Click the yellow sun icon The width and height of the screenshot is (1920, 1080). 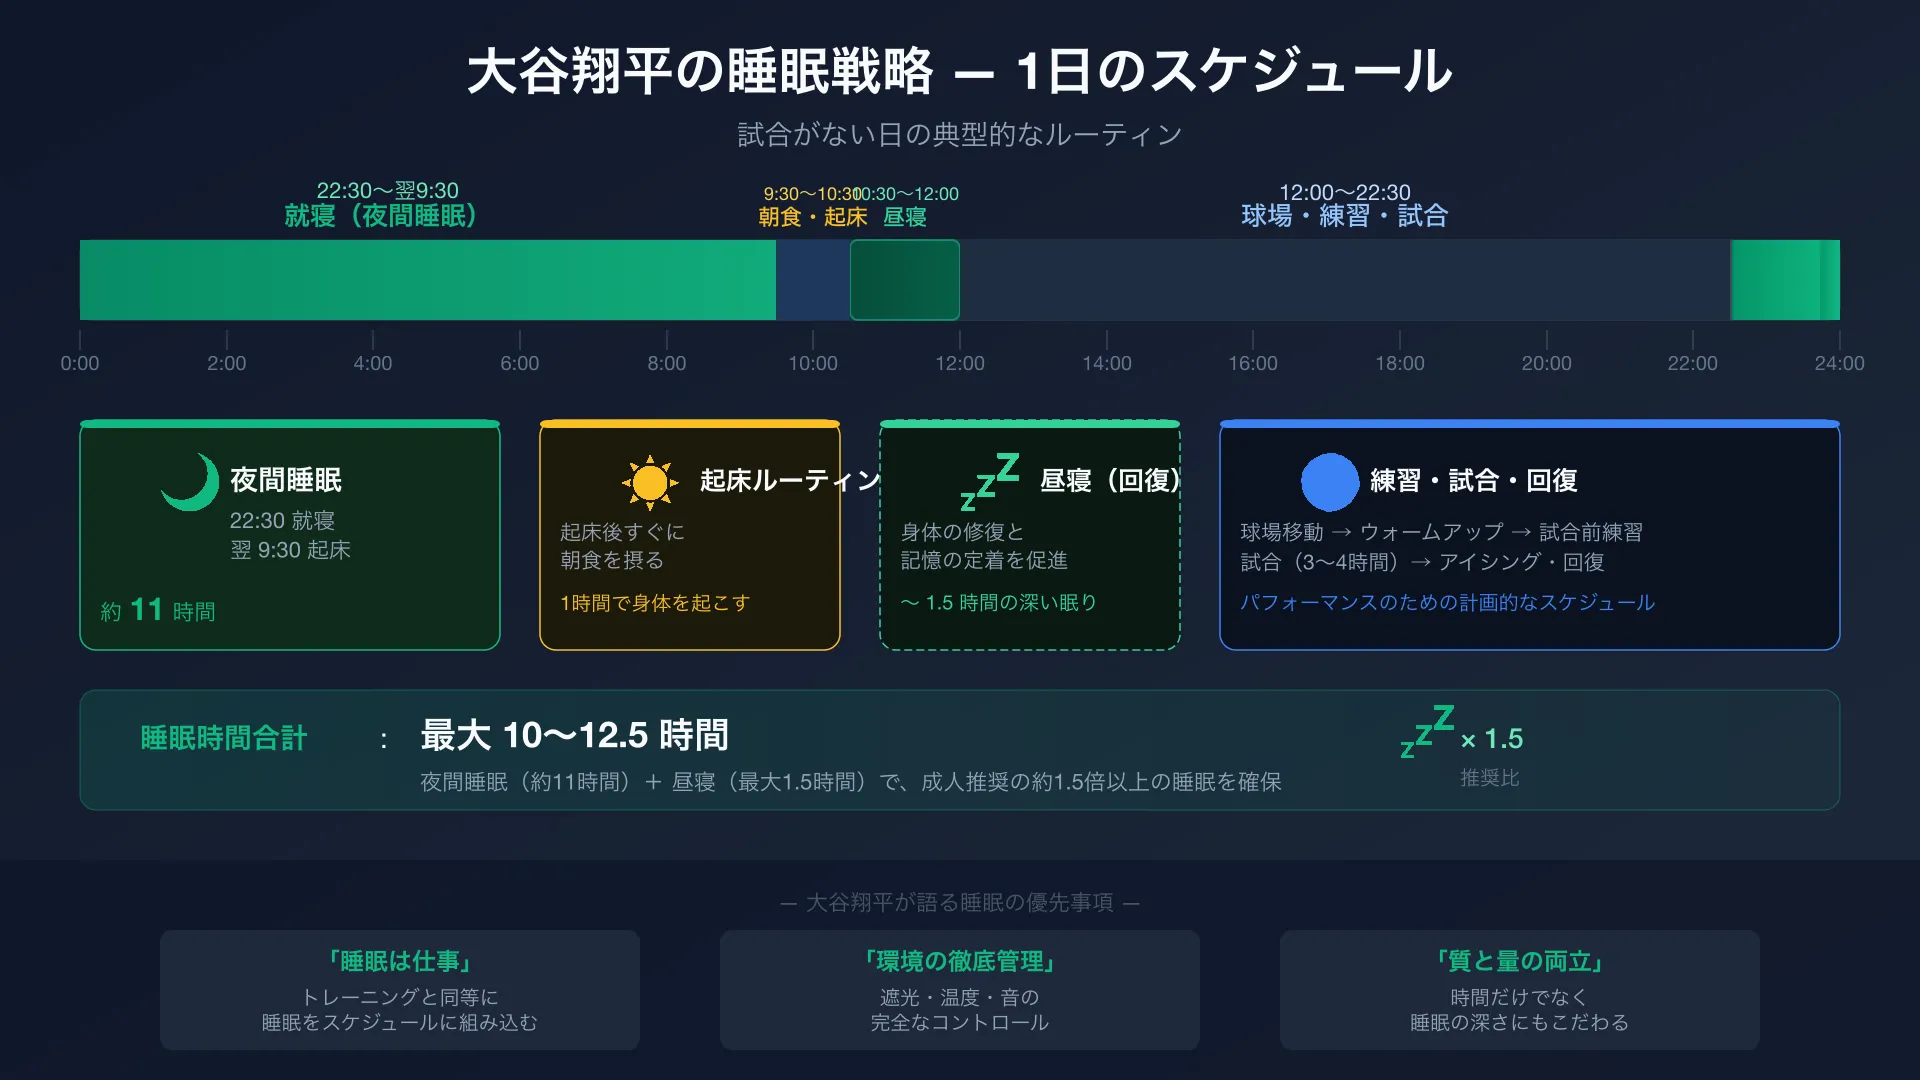650,482
